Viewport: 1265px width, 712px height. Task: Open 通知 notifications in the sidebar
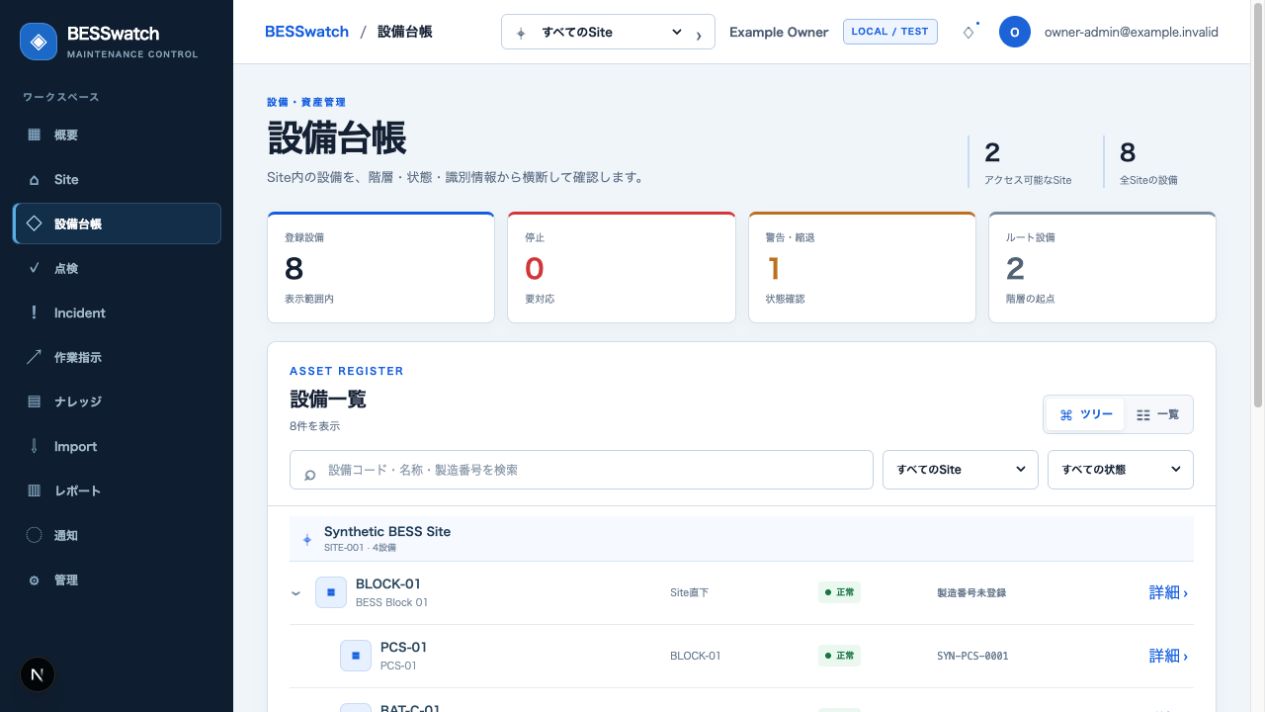coord(117,535)
